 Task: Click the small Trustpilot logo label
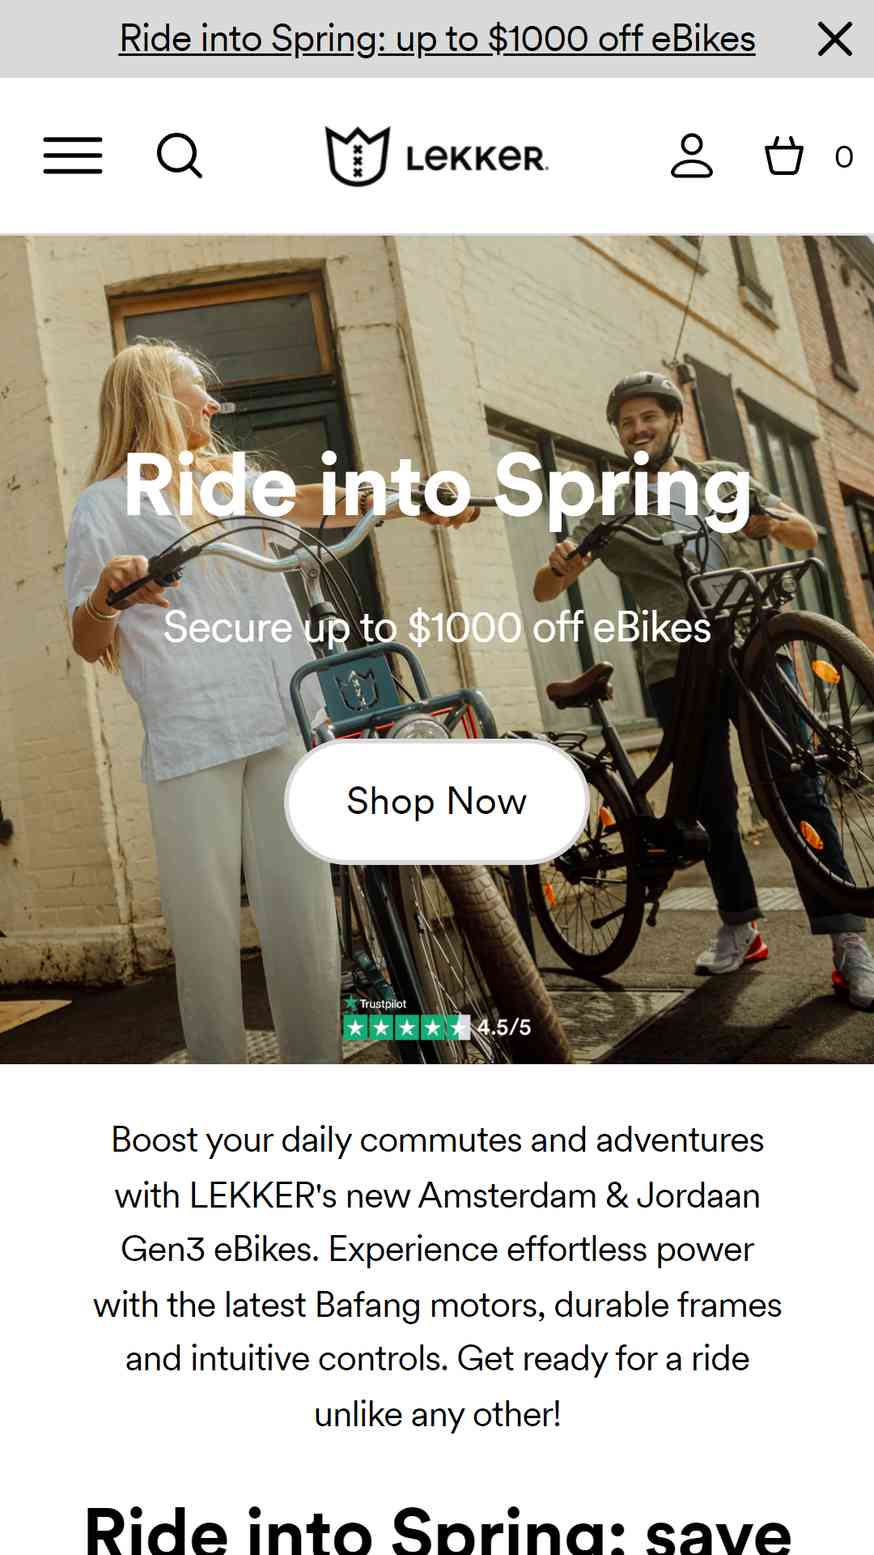376,1003
